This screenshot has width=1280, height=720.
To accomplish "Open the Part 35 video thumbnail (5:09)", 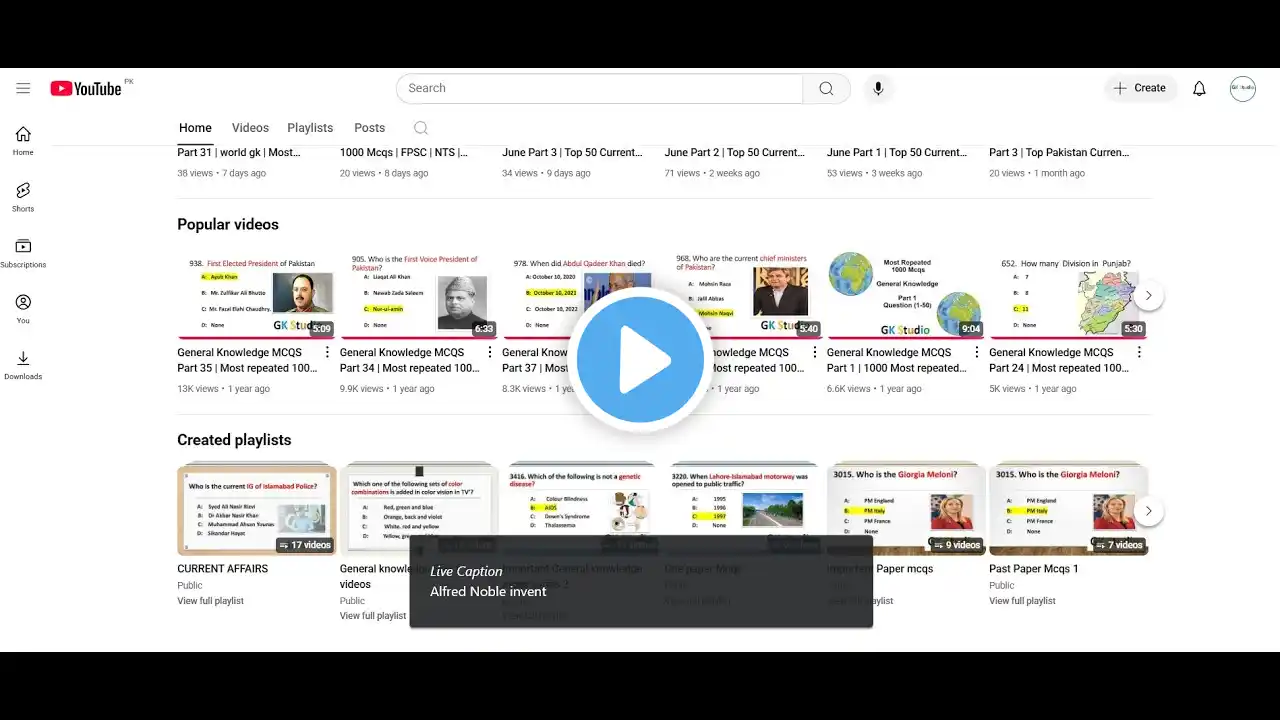I will pos(257,295).
